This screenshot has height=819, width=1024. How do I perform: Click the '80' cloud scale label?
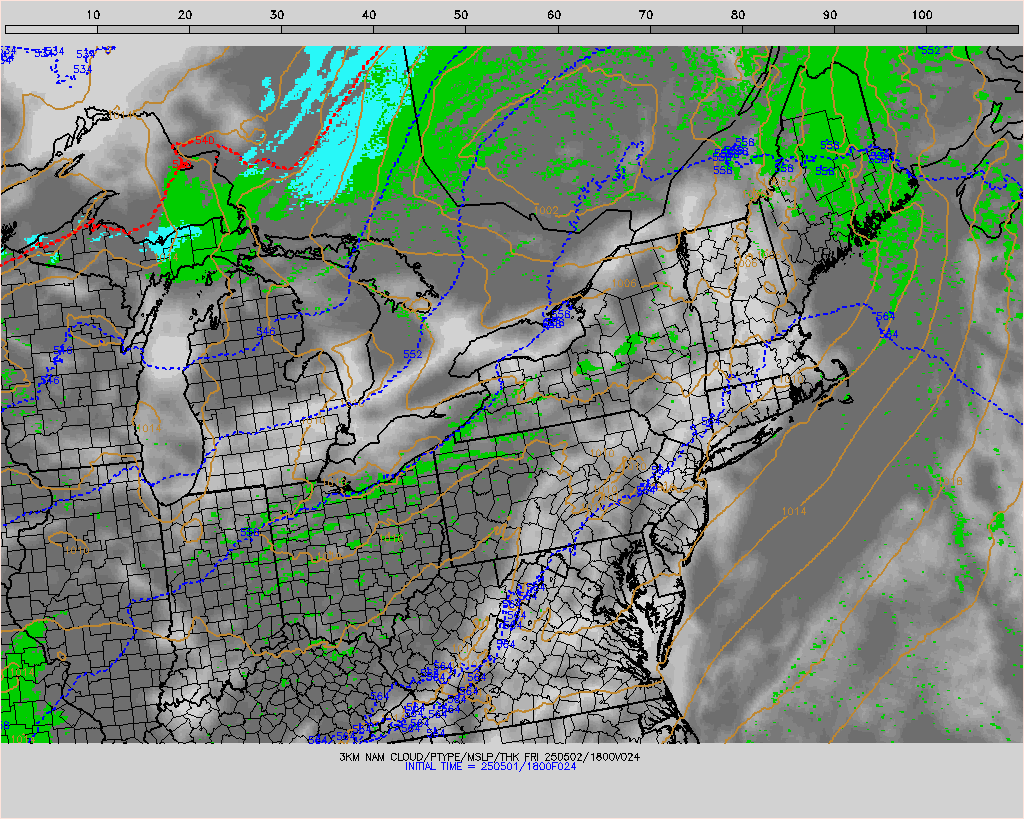coord(737,14)
